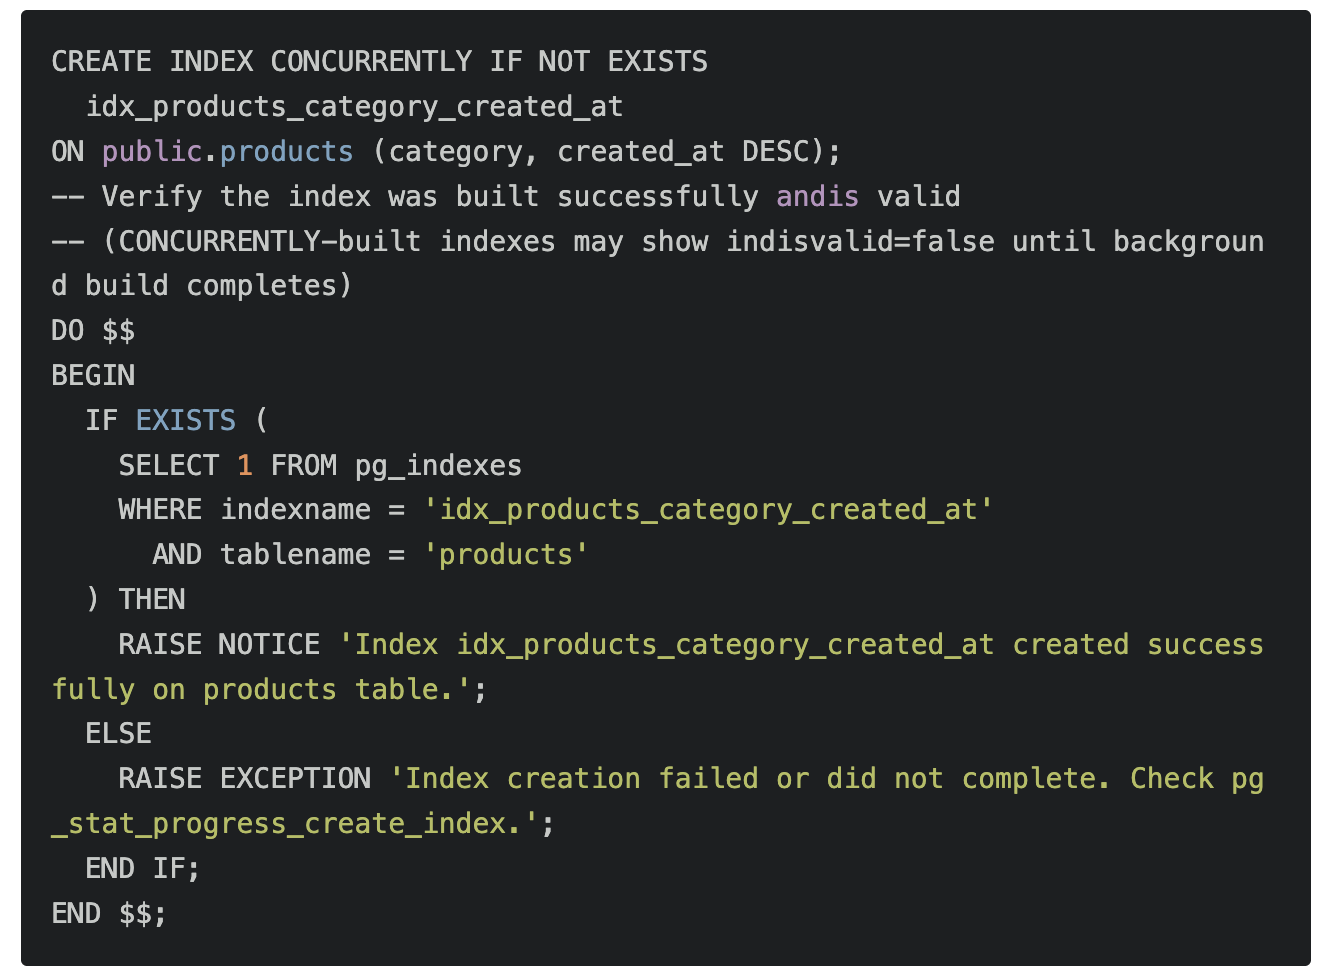Click the 'END IF;' line
1320x976 pixels.
coord(143,868)
